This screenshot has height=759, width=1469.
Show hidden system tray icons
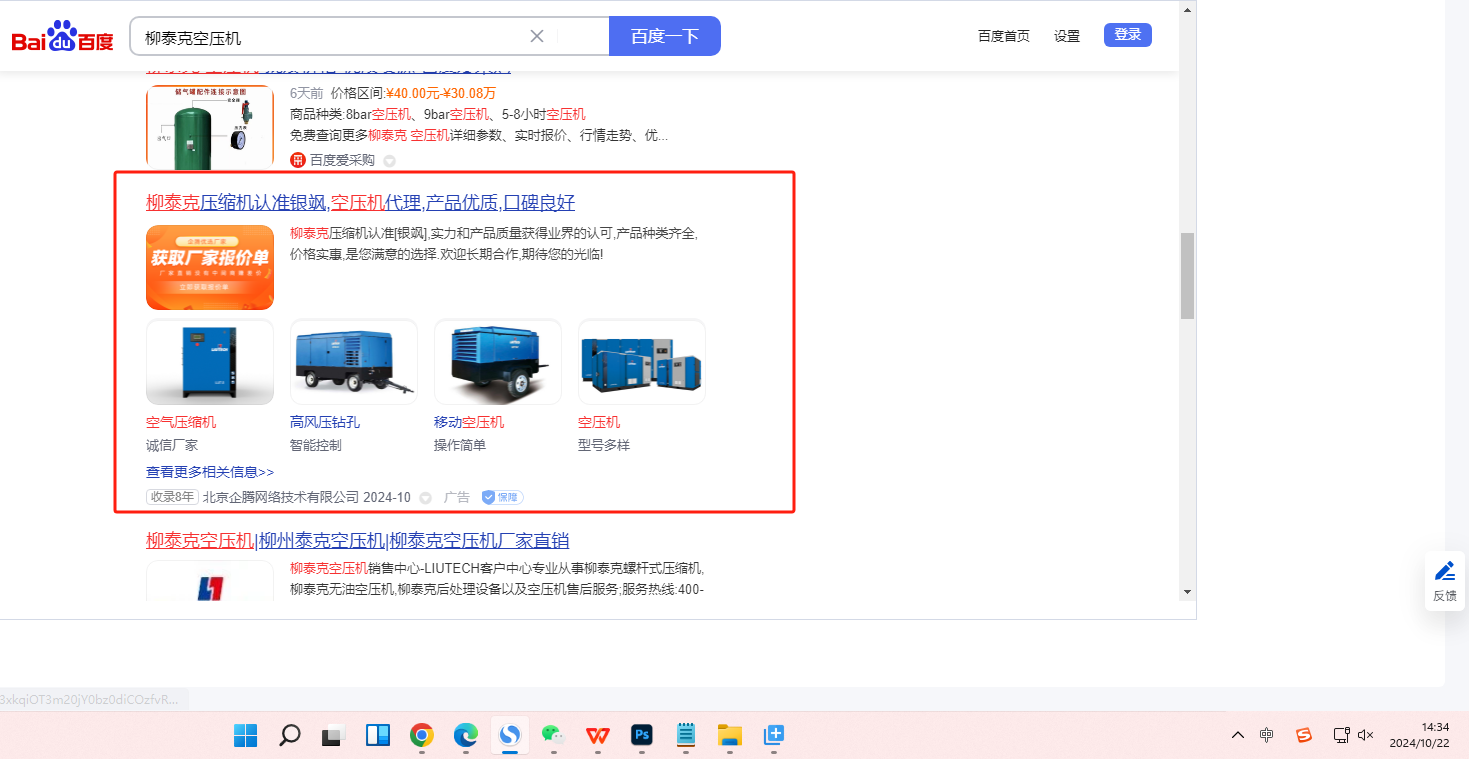1238,735
